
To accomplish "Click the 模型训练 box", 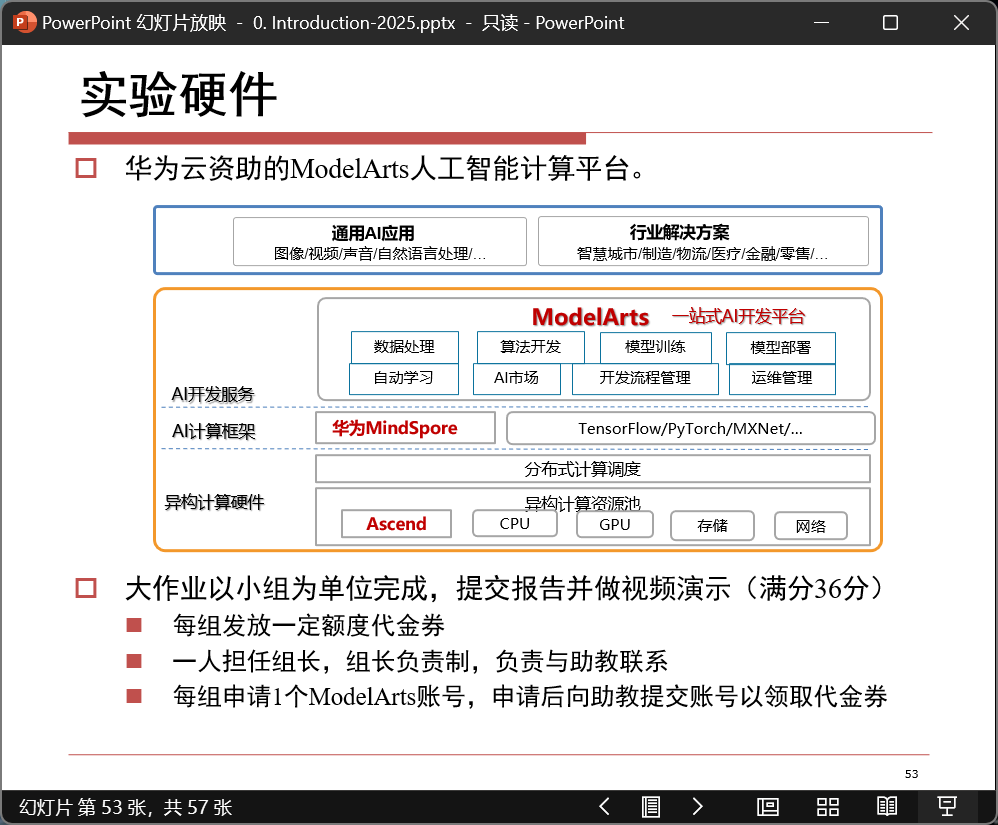I will (656, 347).
